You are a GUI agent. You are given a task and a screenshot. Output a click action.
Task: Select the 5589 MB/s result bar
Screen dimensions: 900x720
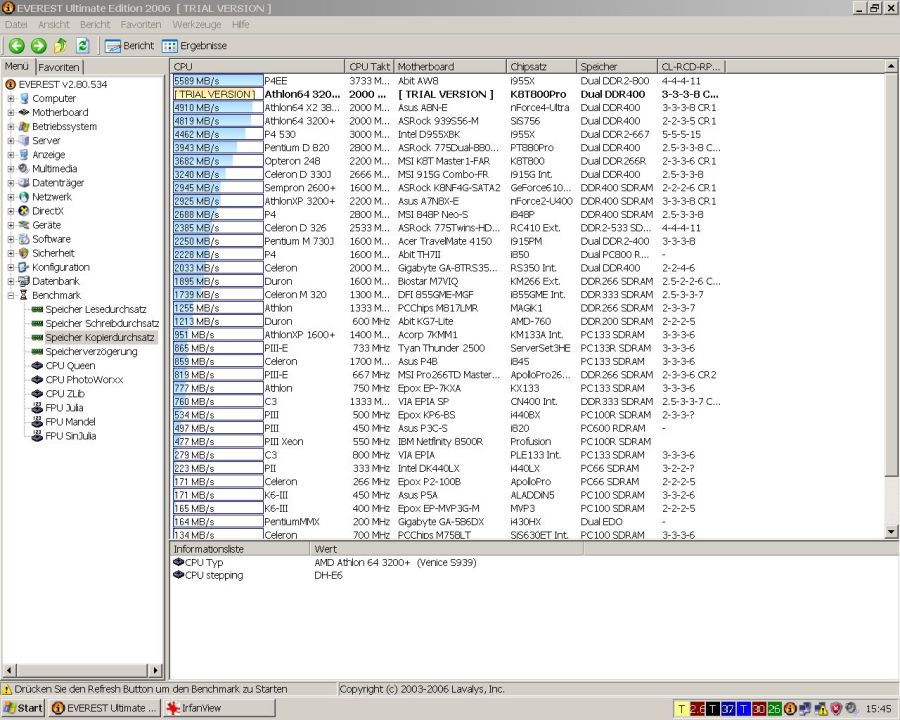click(218, 81)
